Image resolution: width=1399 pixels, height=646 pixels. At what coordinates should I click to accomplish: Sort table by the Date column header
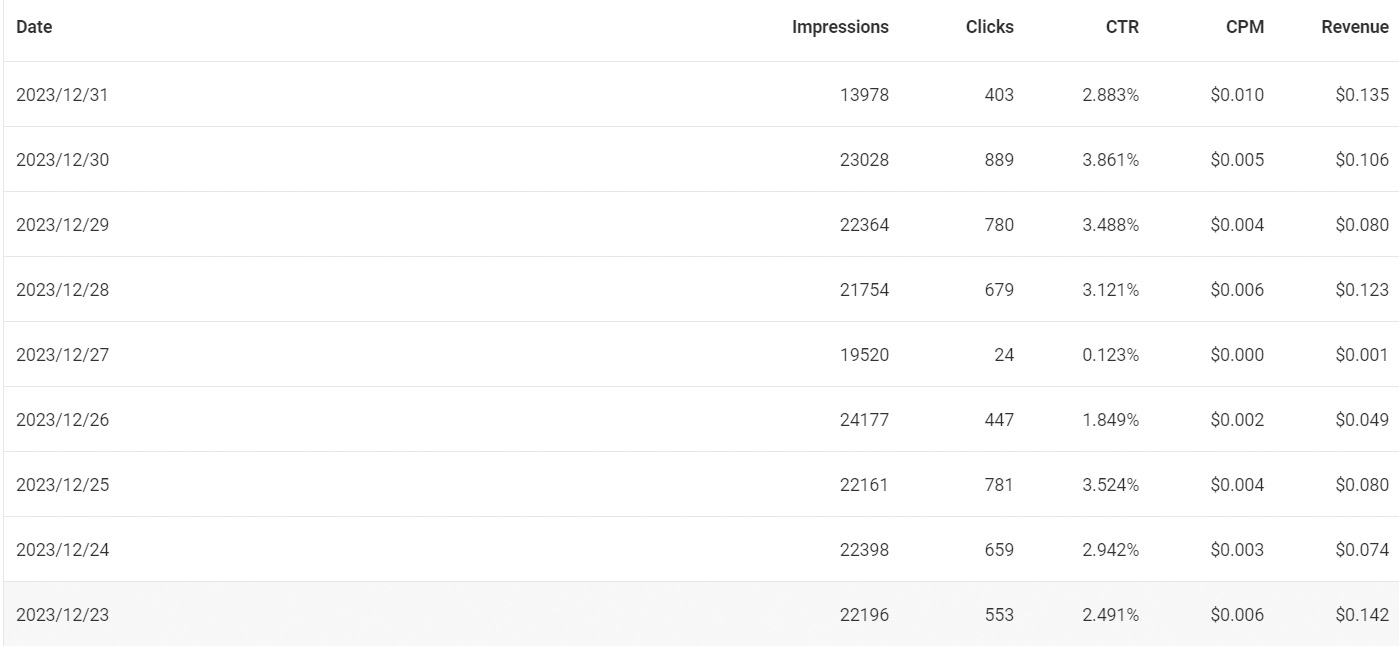pyautogui.click(x=34, y=27)
